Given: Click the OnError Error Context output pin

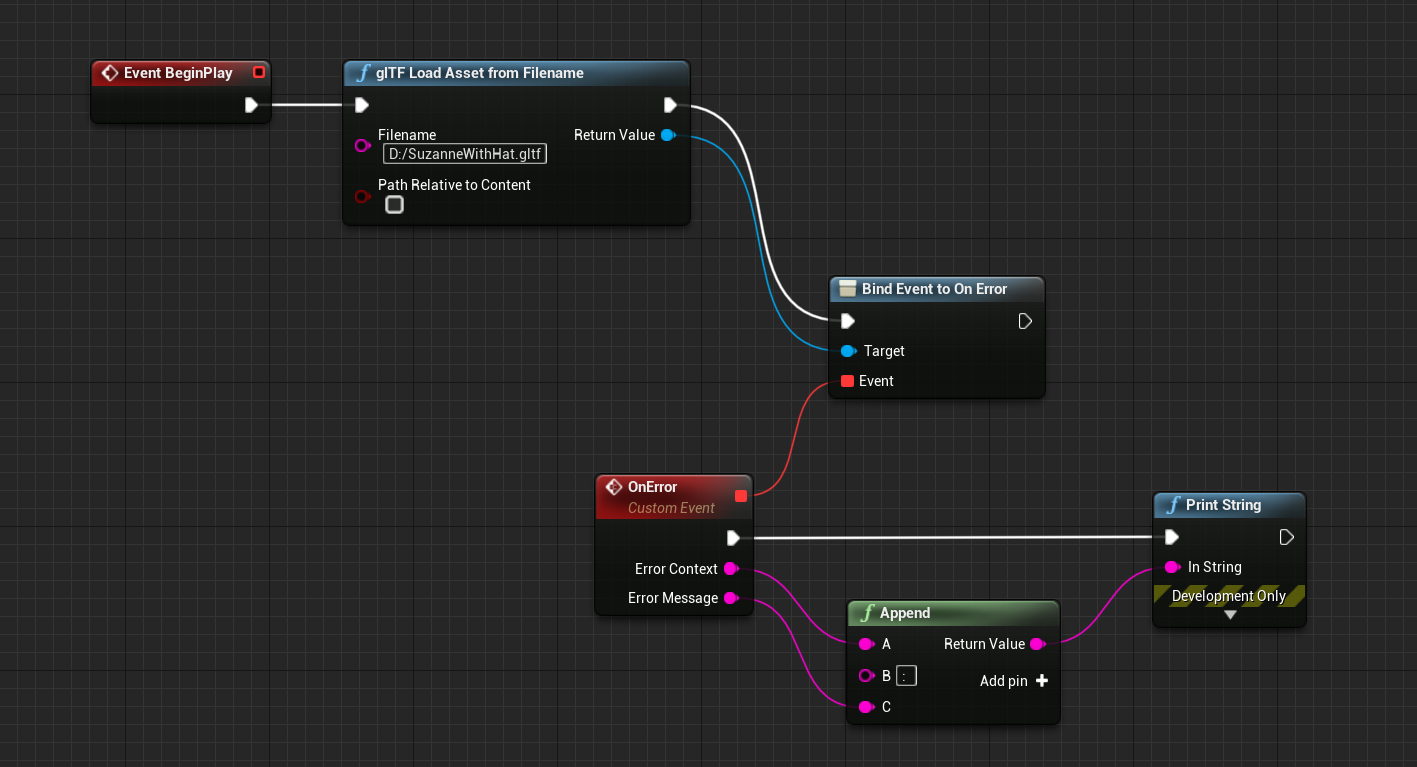Looking at the screenshot, I should tap(731, 569).
